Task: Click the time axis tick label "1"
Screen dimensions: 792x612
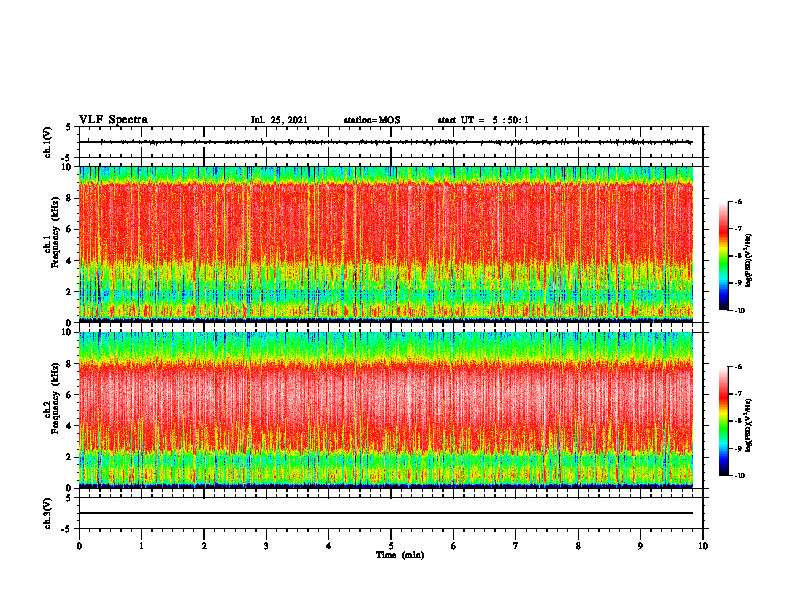Action: [141, 546]
